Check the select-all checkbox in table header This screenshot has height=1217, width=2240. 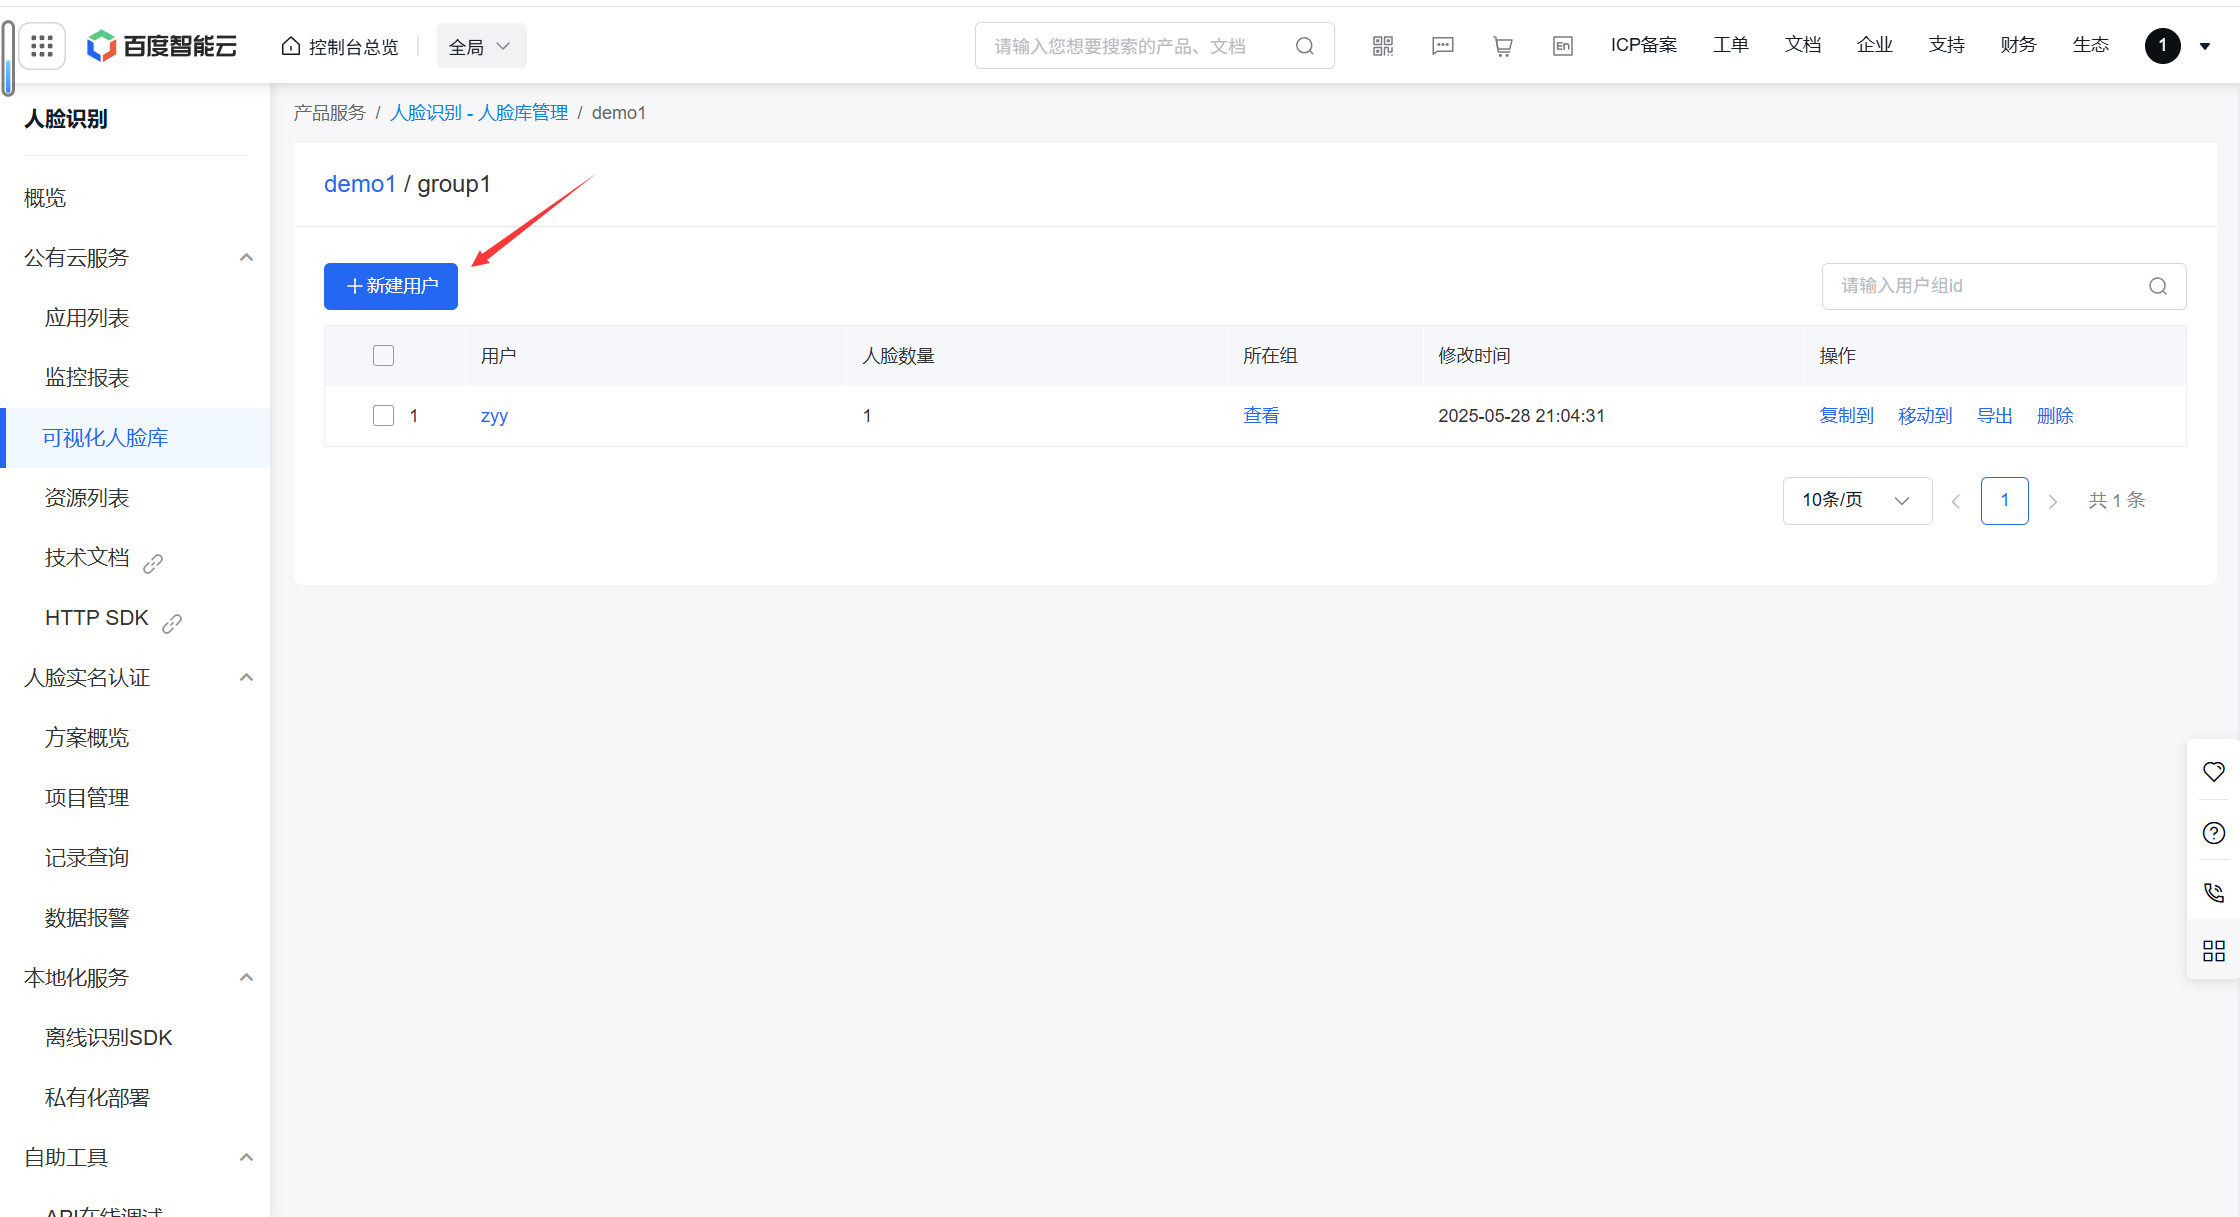[383, 356]
